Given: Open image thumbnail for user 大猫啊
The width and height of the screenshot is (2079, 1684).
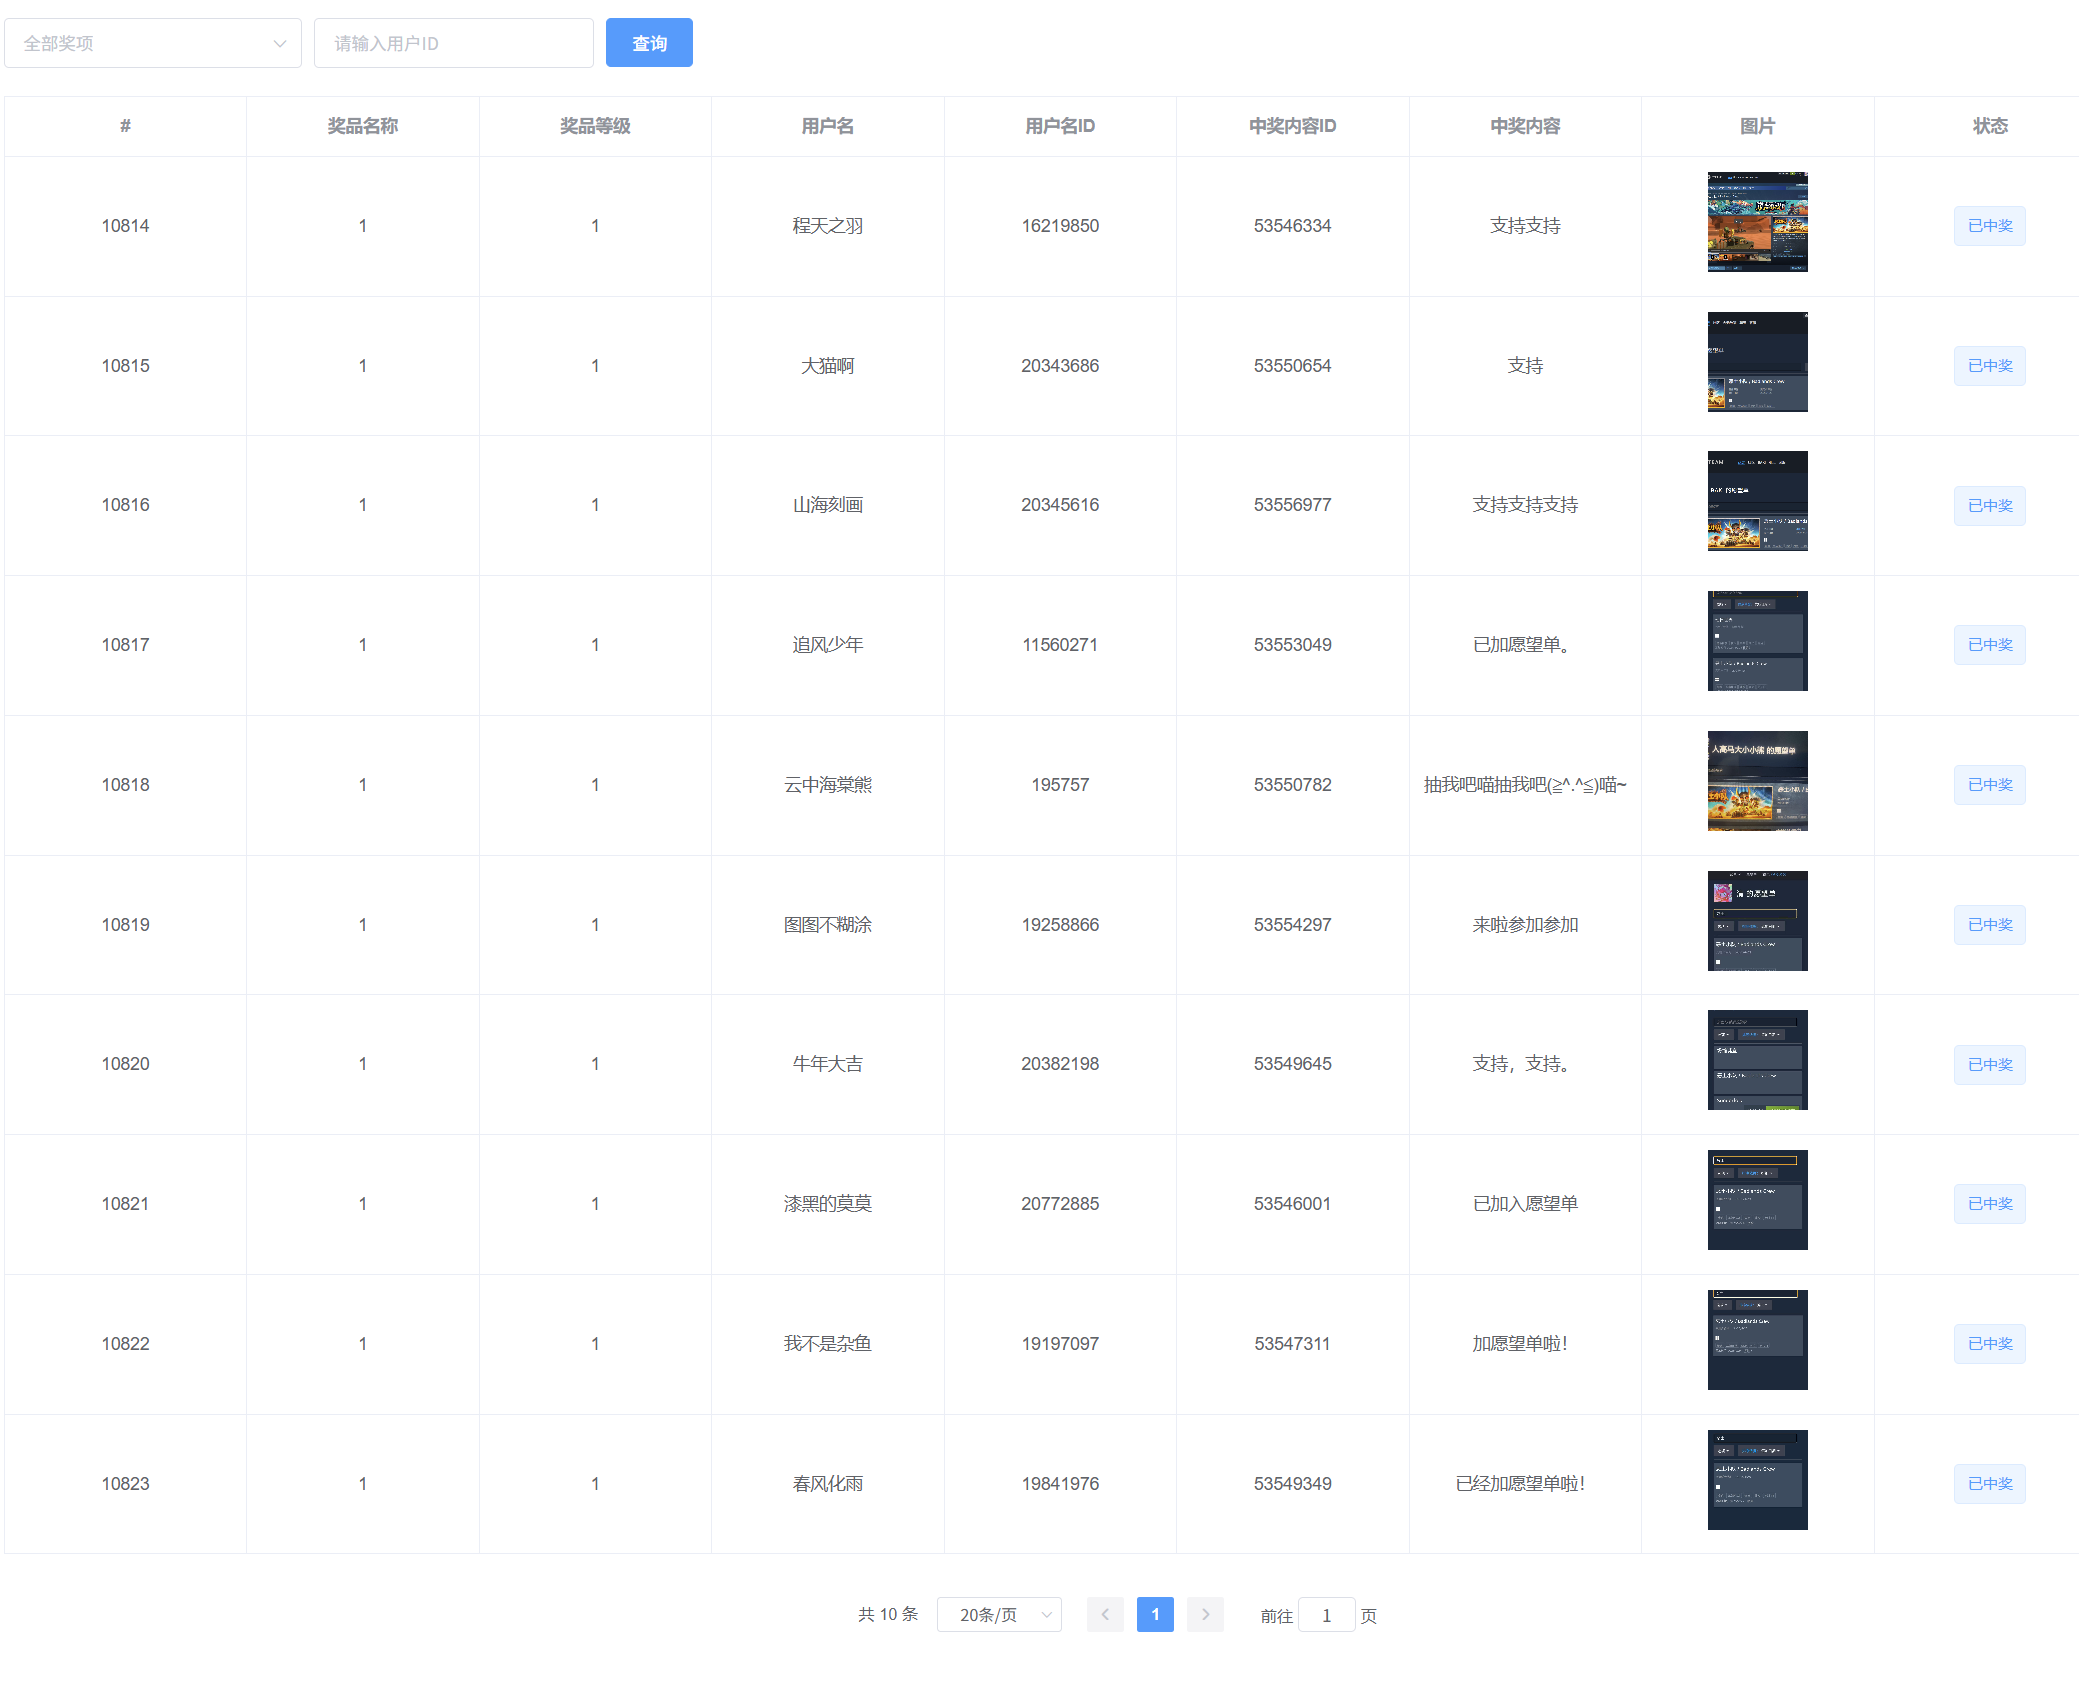Looking at the screenshot, I should 1757,362.
